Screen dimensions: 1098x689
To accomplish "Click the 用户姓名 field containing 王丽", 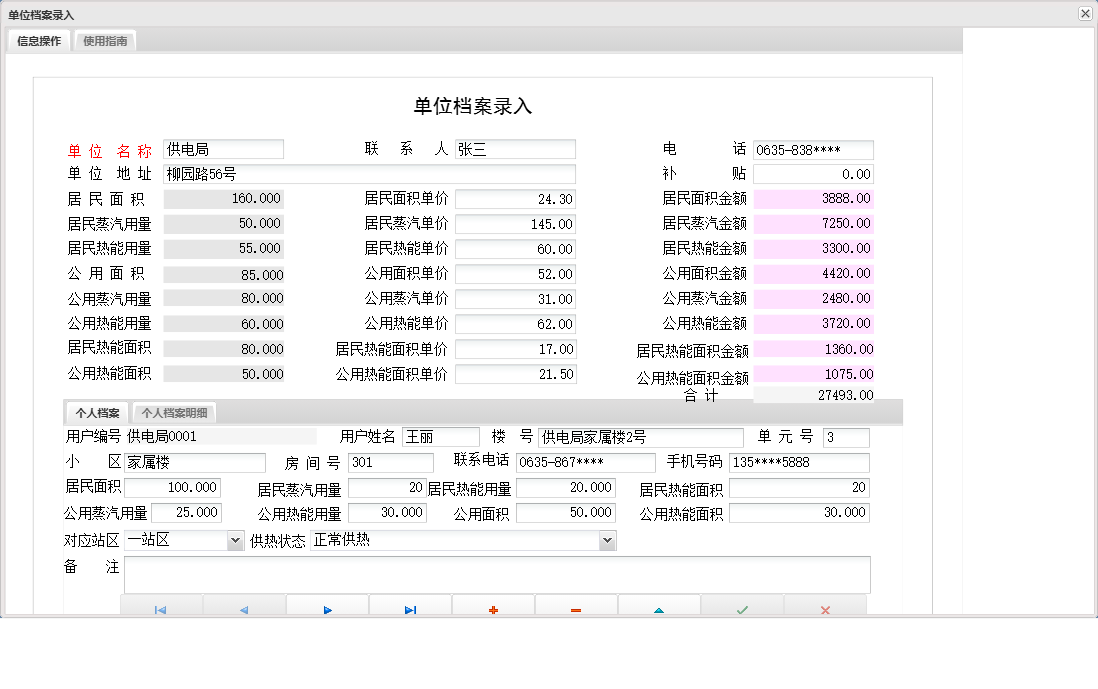I will (x=440, y=435).
